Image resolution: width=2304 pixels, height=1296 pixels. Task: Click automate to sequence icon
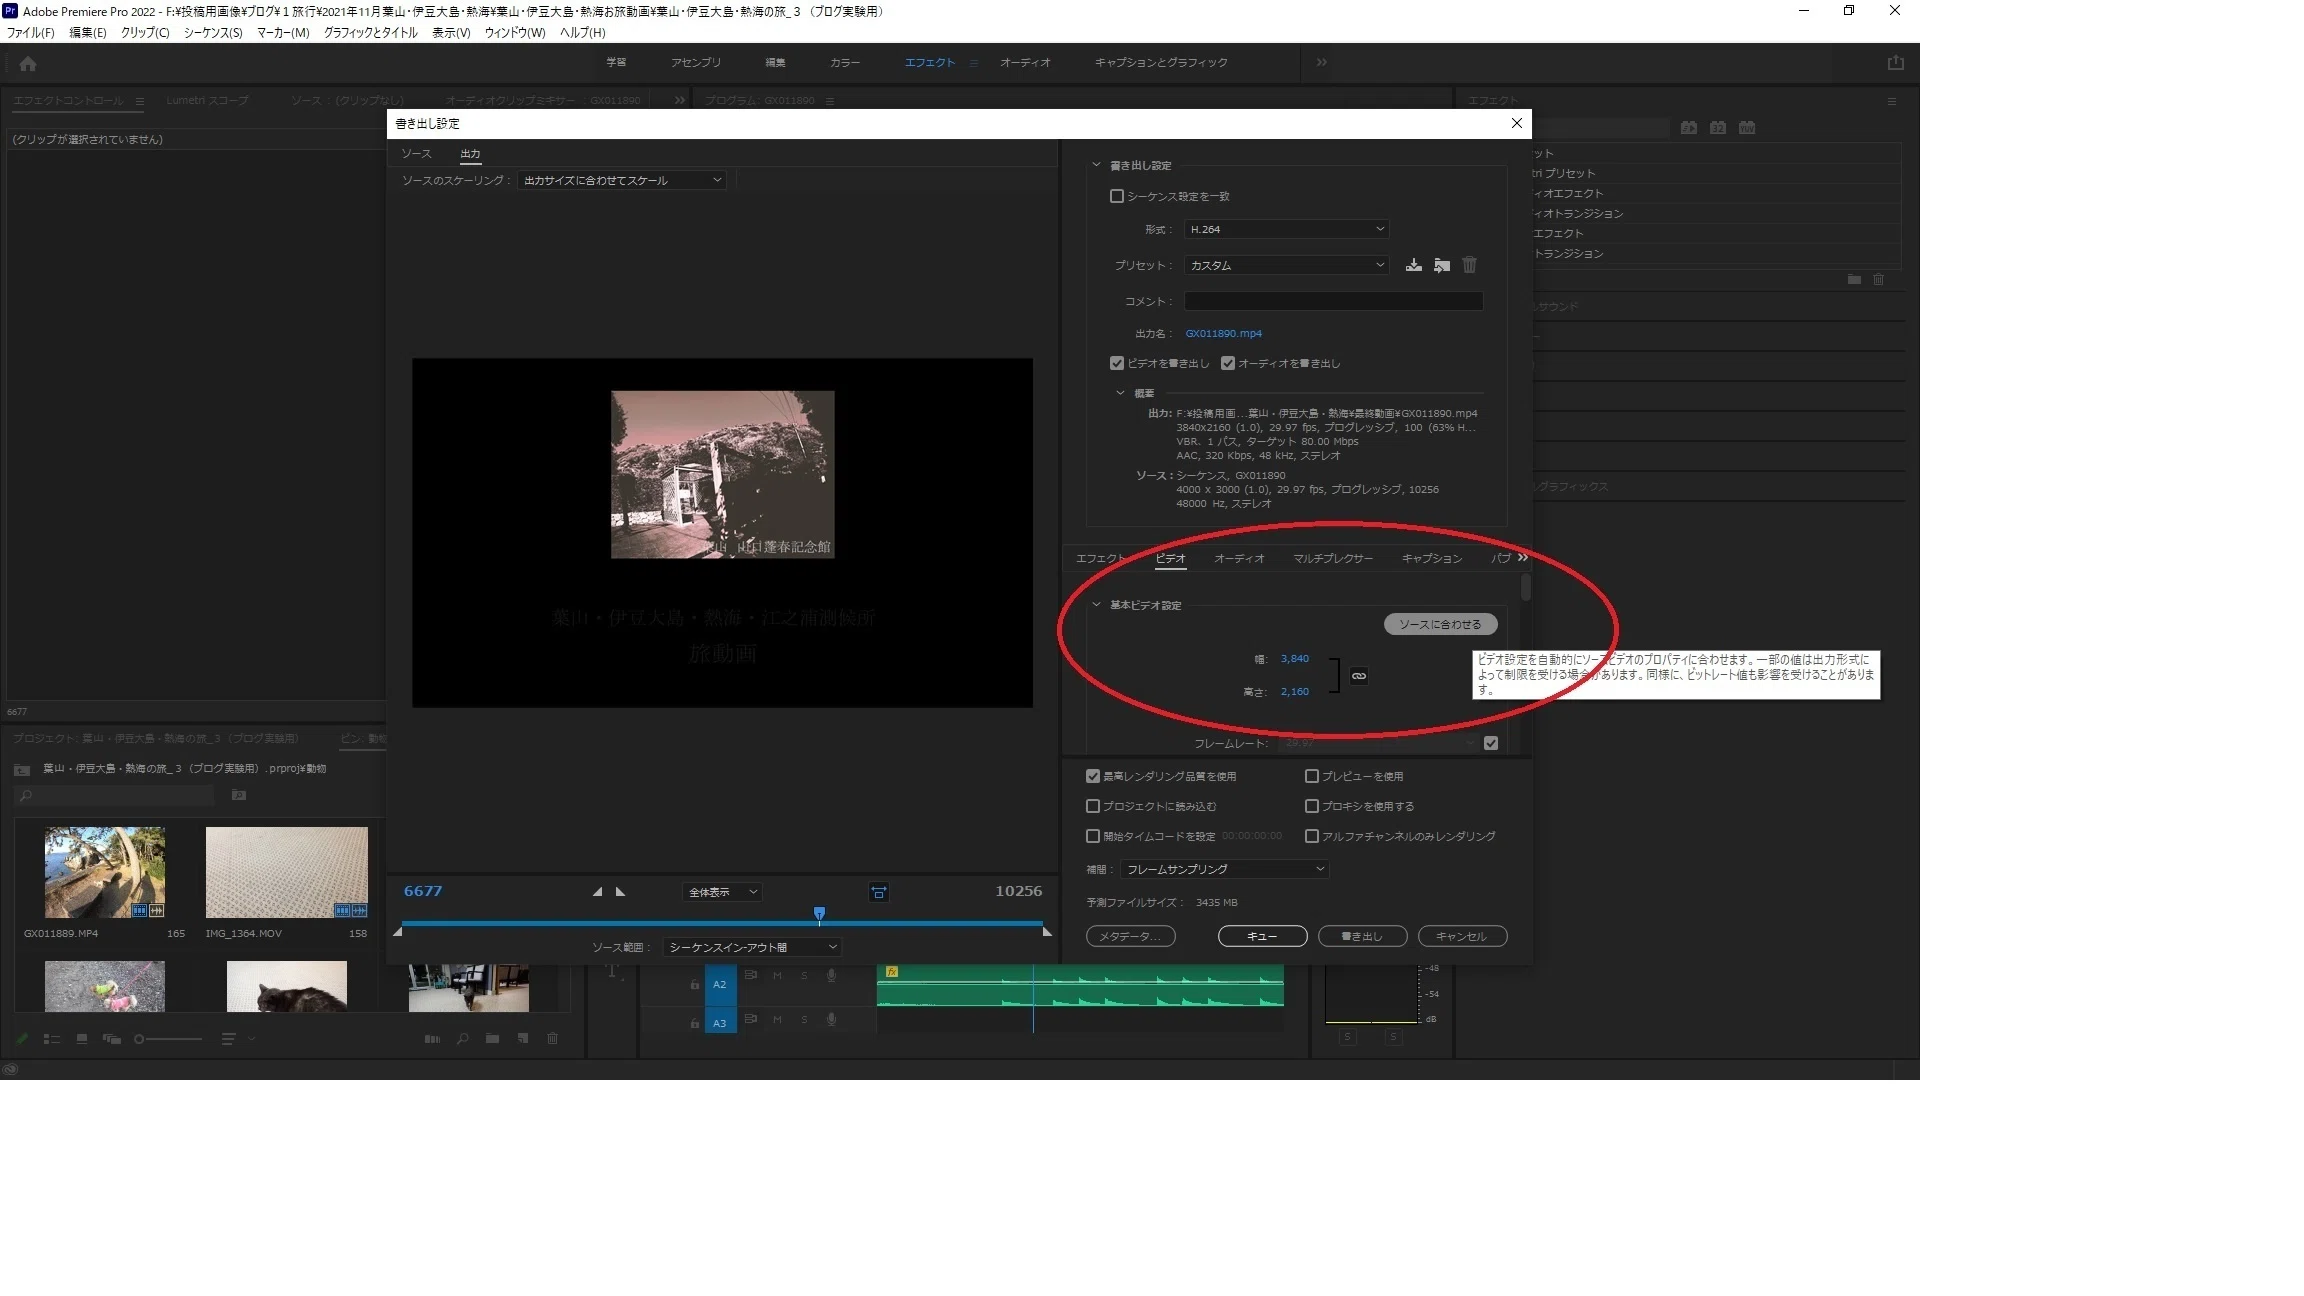coord(432,1039)
